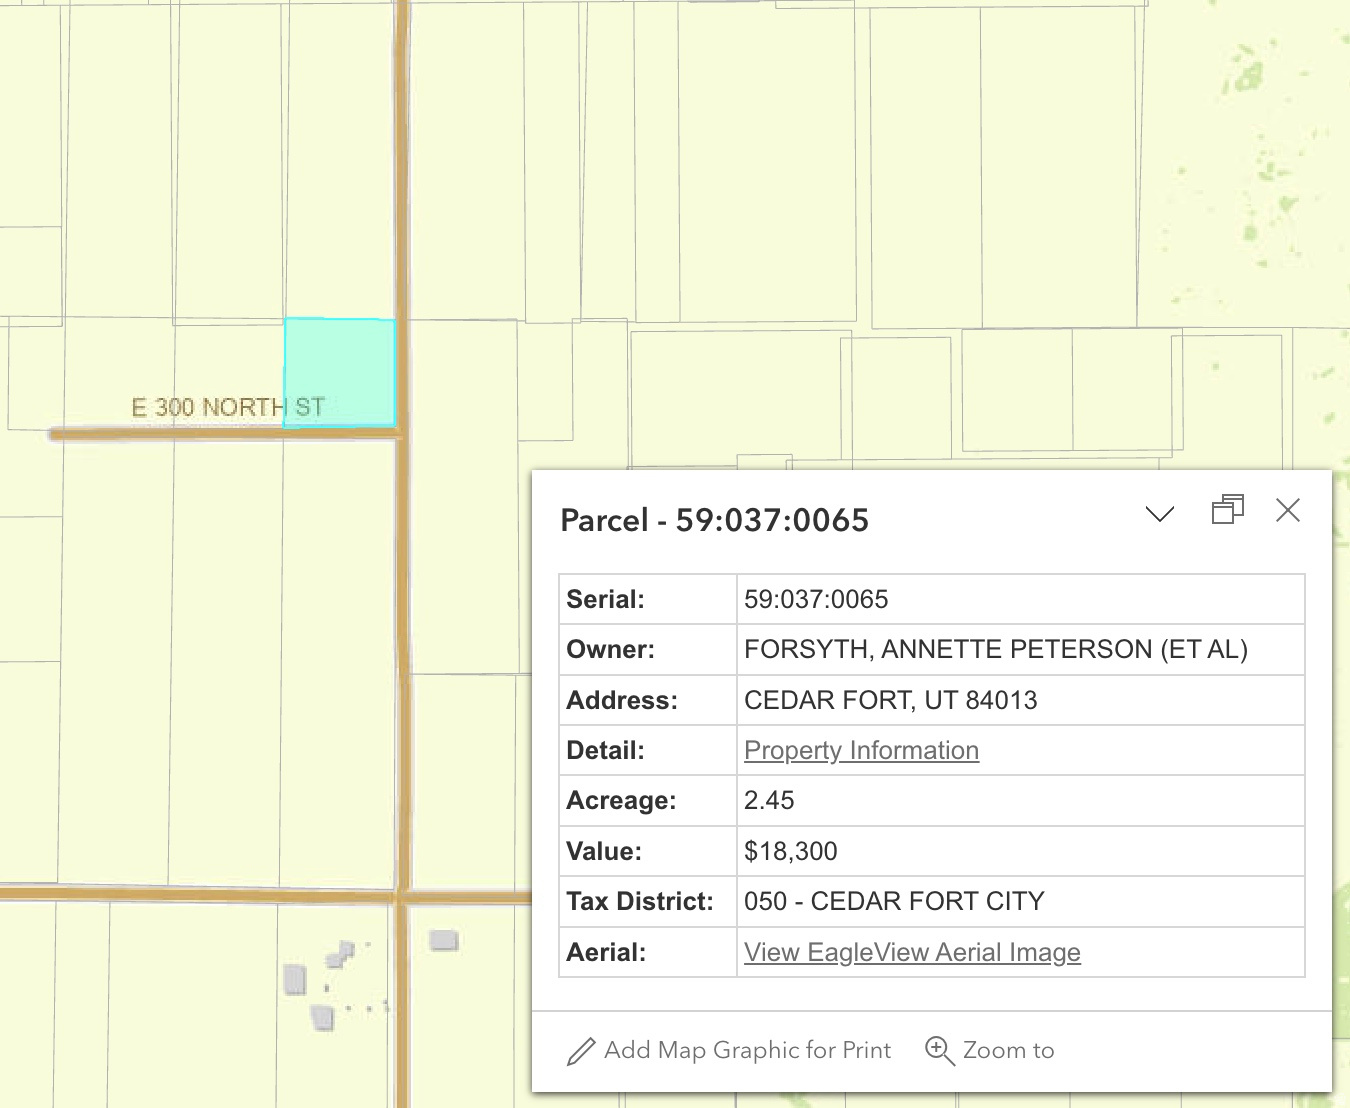Click the Value: row label
Screen dimensions: 1350x1108
[604, 851]
